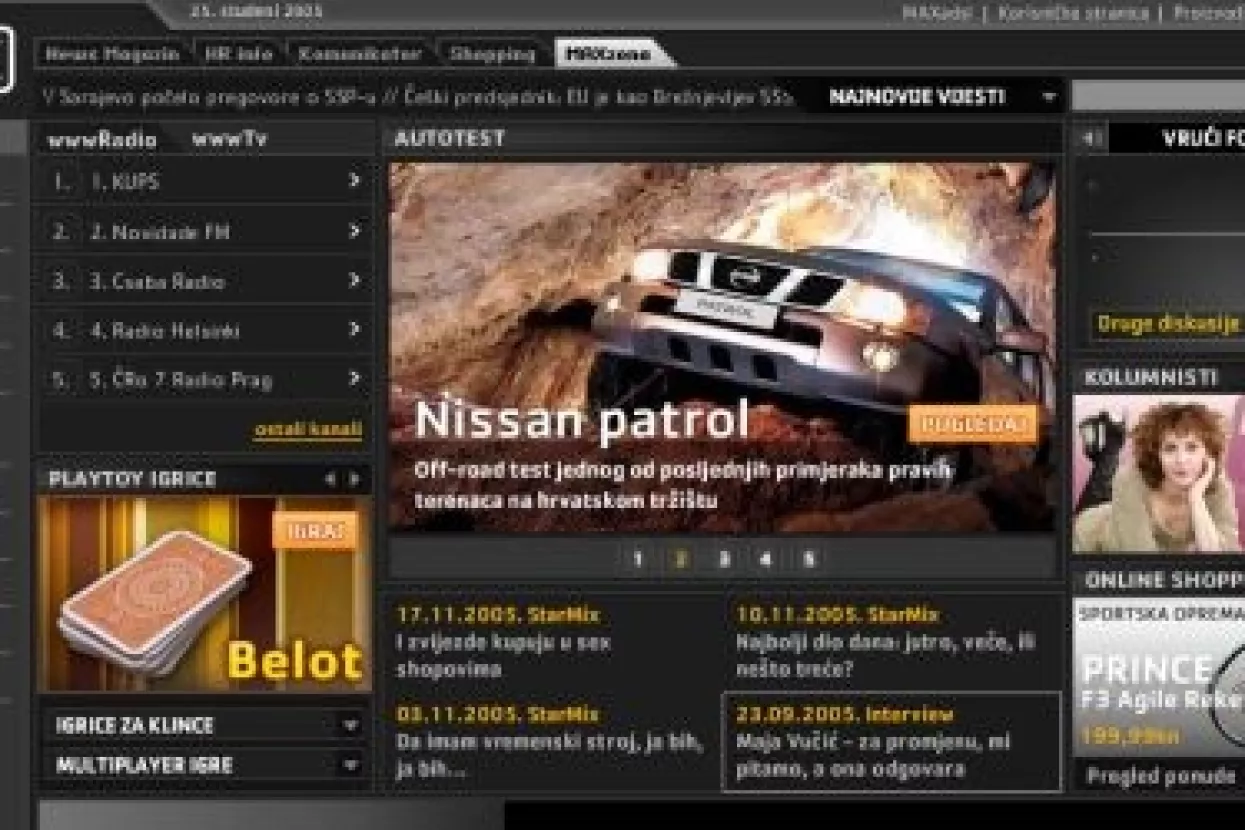The image size is (1245, 830).
Task: Go to Autotest slide 1
Action: point(638,559)
